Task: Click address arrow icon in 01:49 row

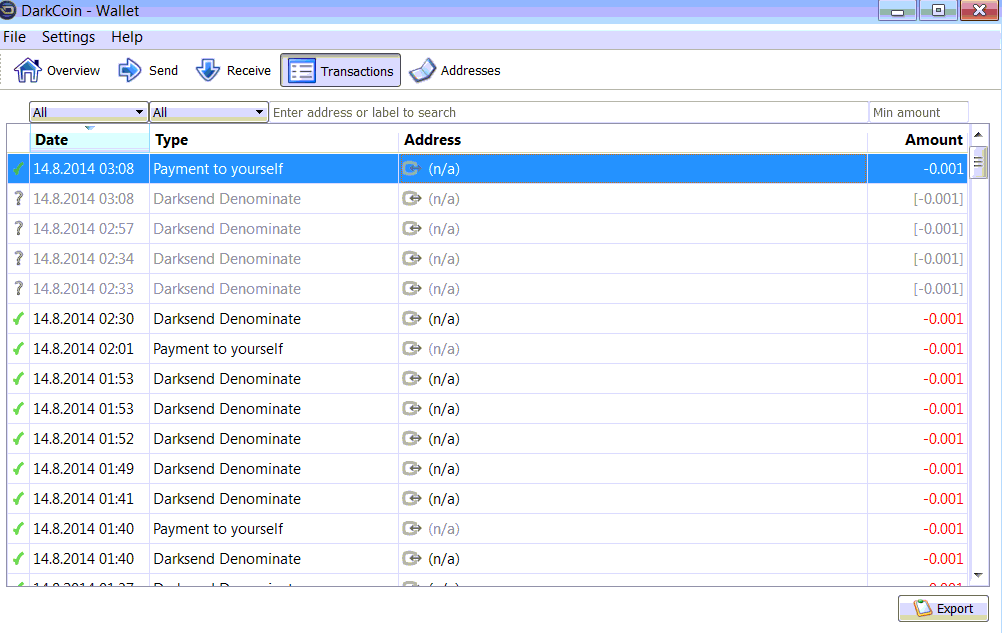Action: coord(412,469)
